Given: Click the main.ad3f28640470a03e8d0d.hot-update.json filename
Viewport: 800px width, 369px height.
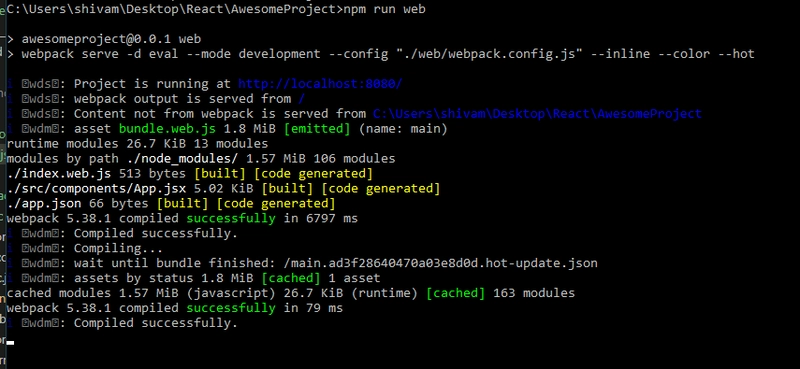Looking at the screenshot, I should 440,263.
